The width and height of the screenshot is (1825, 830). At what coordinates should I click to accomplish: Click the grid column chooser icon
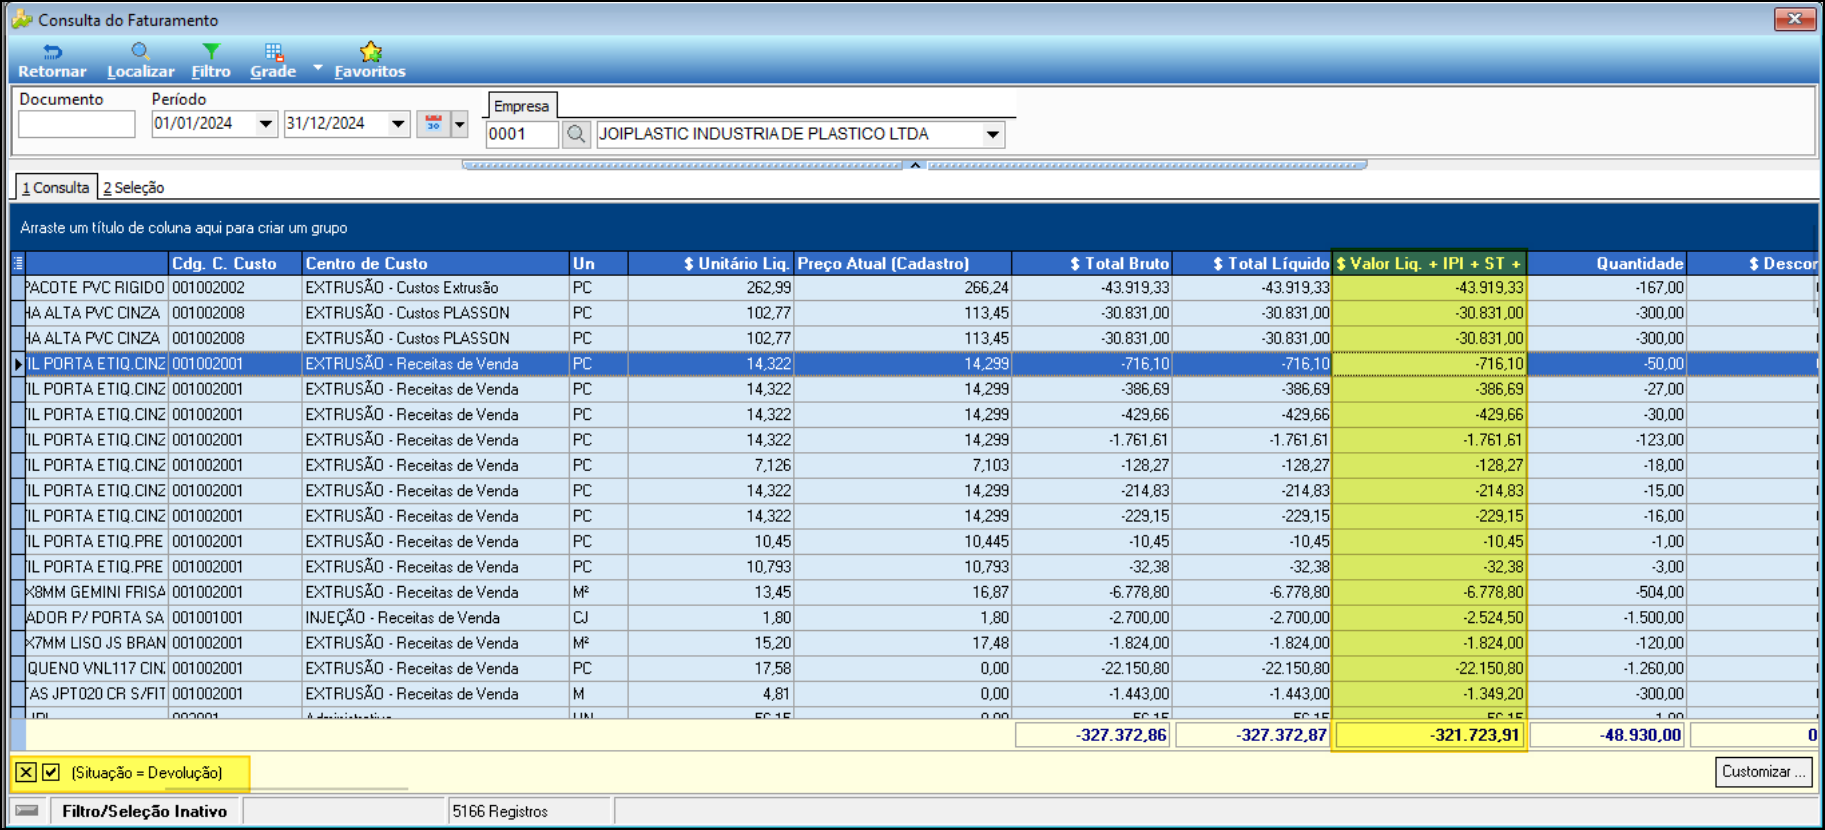coord(17,263)
